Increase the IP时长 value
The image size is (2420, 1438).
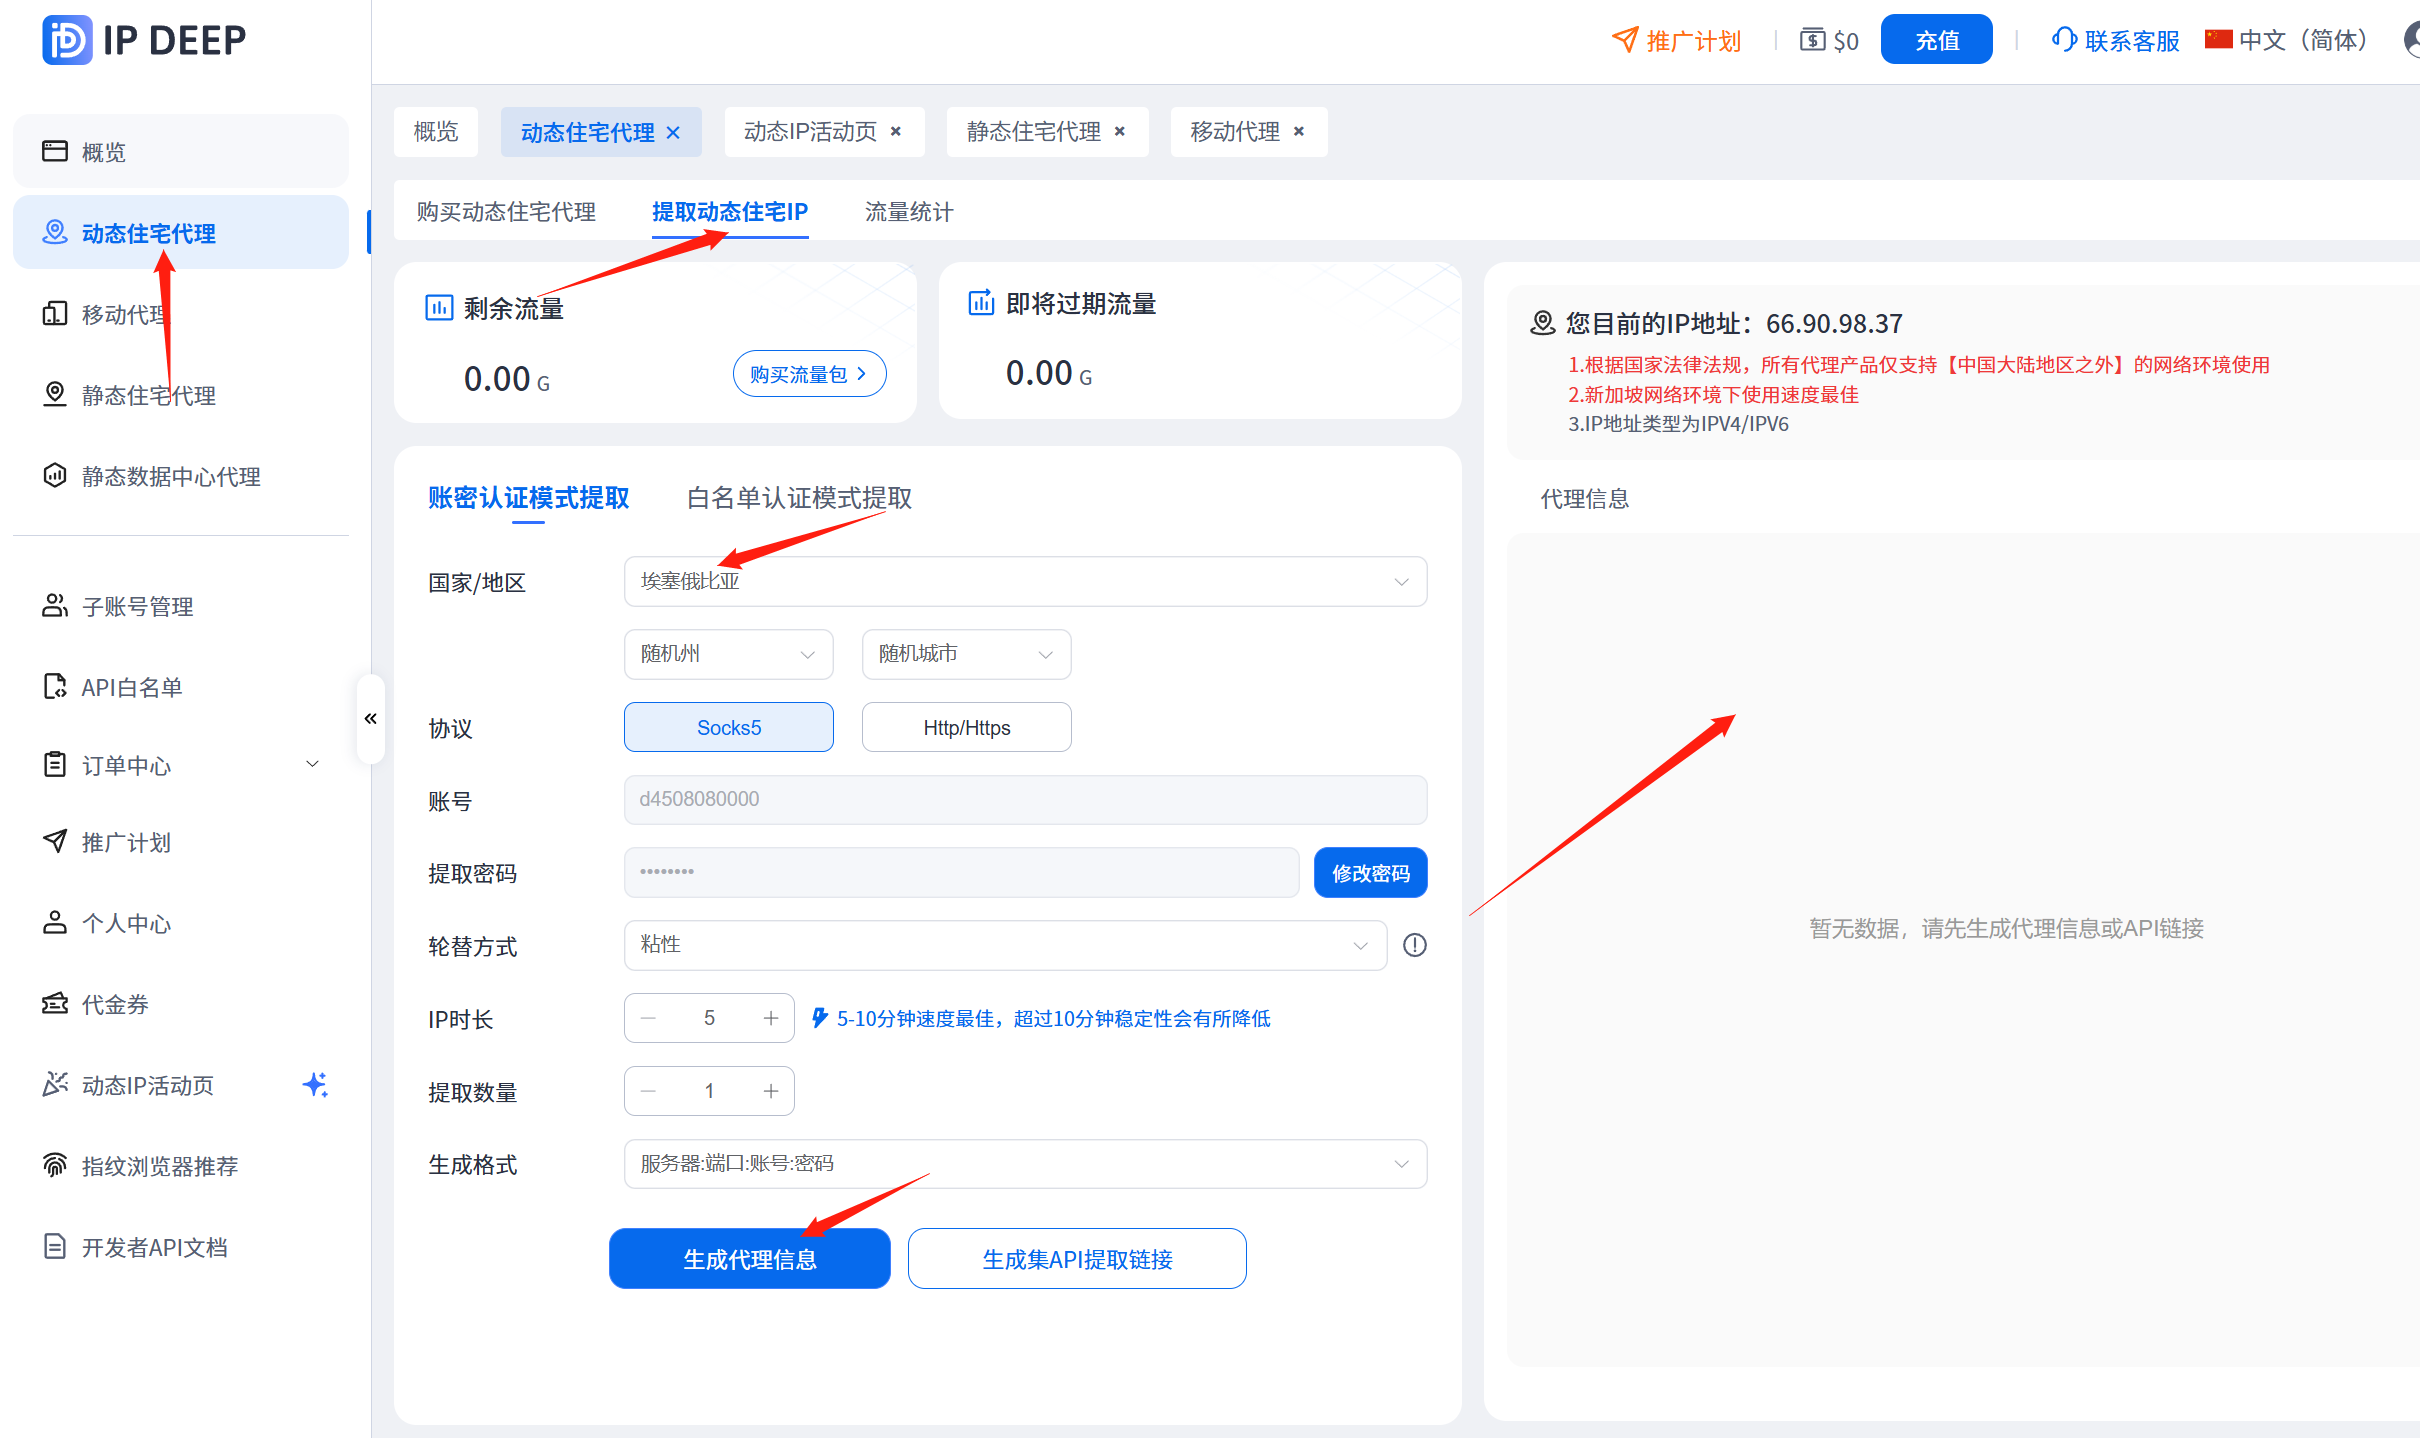click(771, 1018)
